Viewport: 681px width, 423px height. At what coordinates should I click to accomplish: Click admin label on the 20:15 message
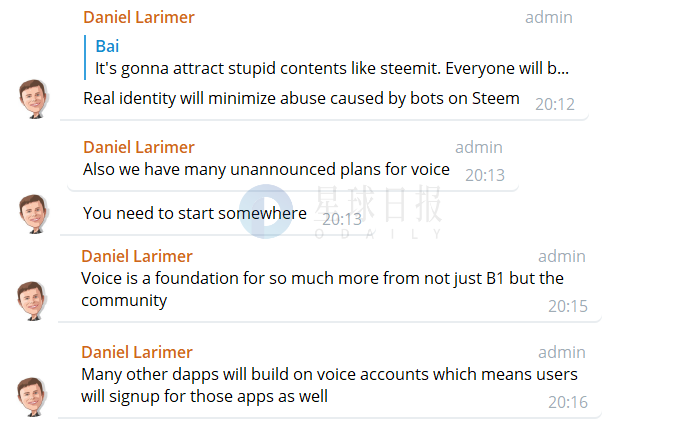[562, 256]
